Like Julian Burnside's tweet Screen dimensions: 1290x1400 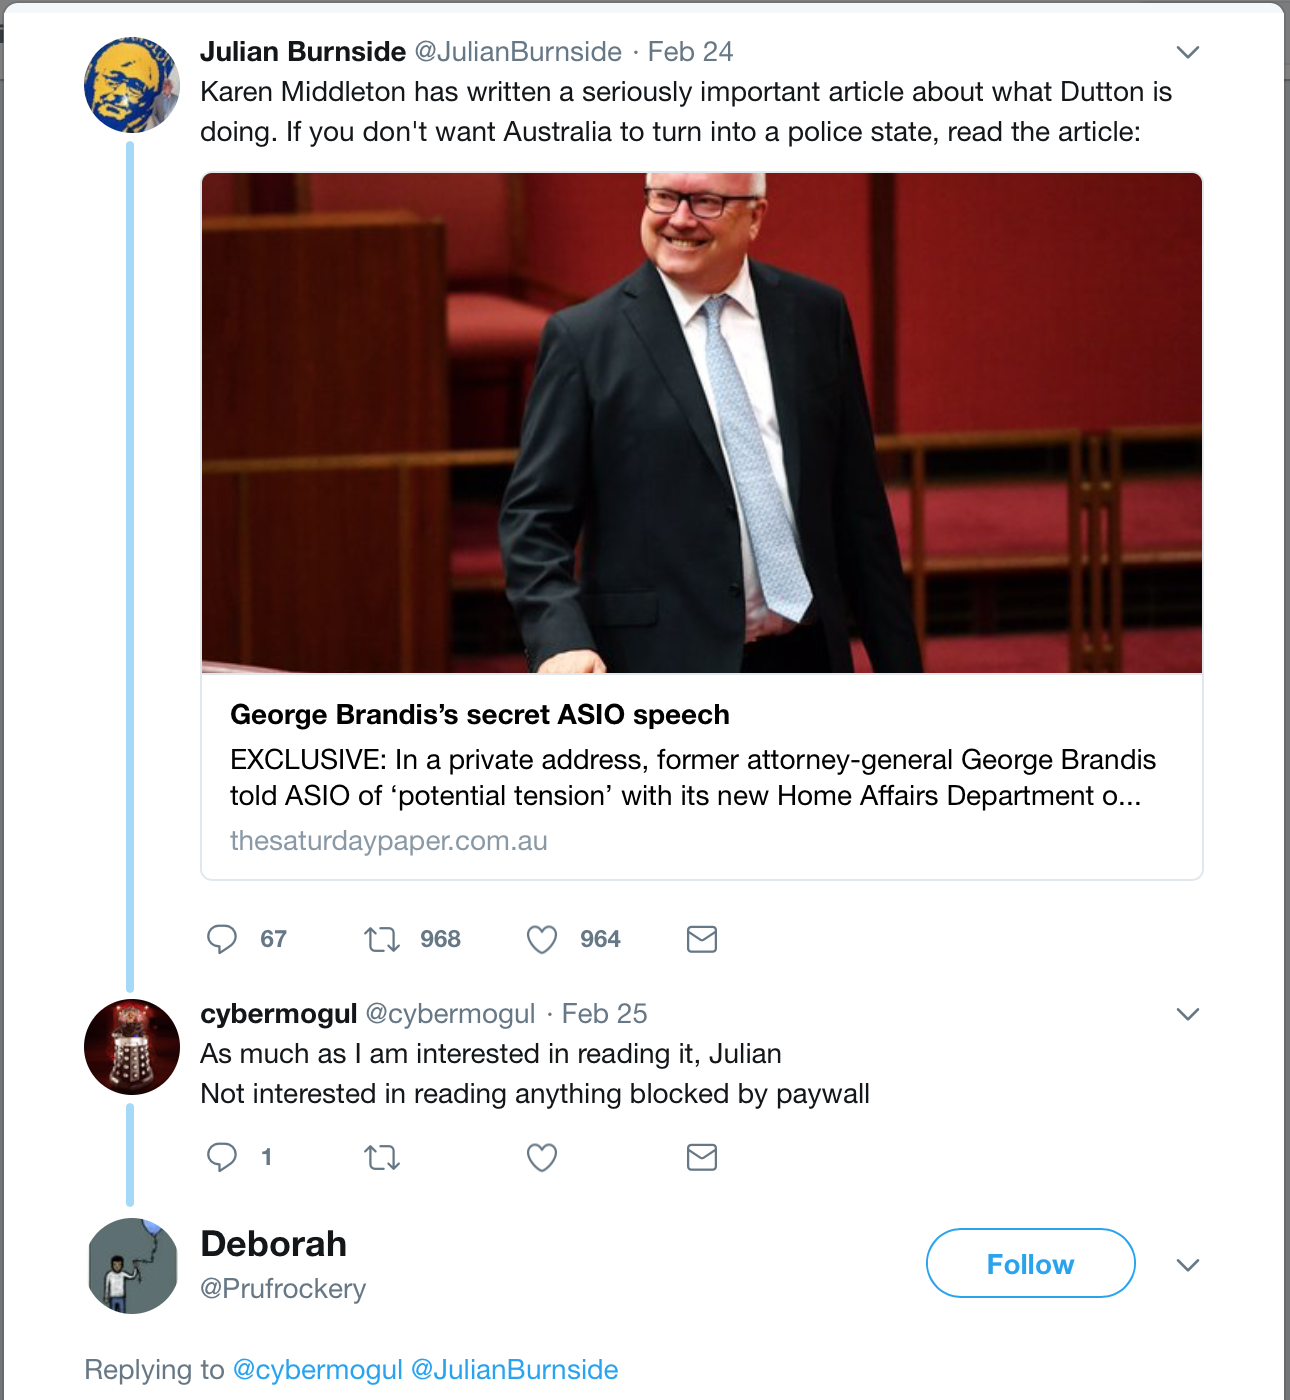click(542, 939)
